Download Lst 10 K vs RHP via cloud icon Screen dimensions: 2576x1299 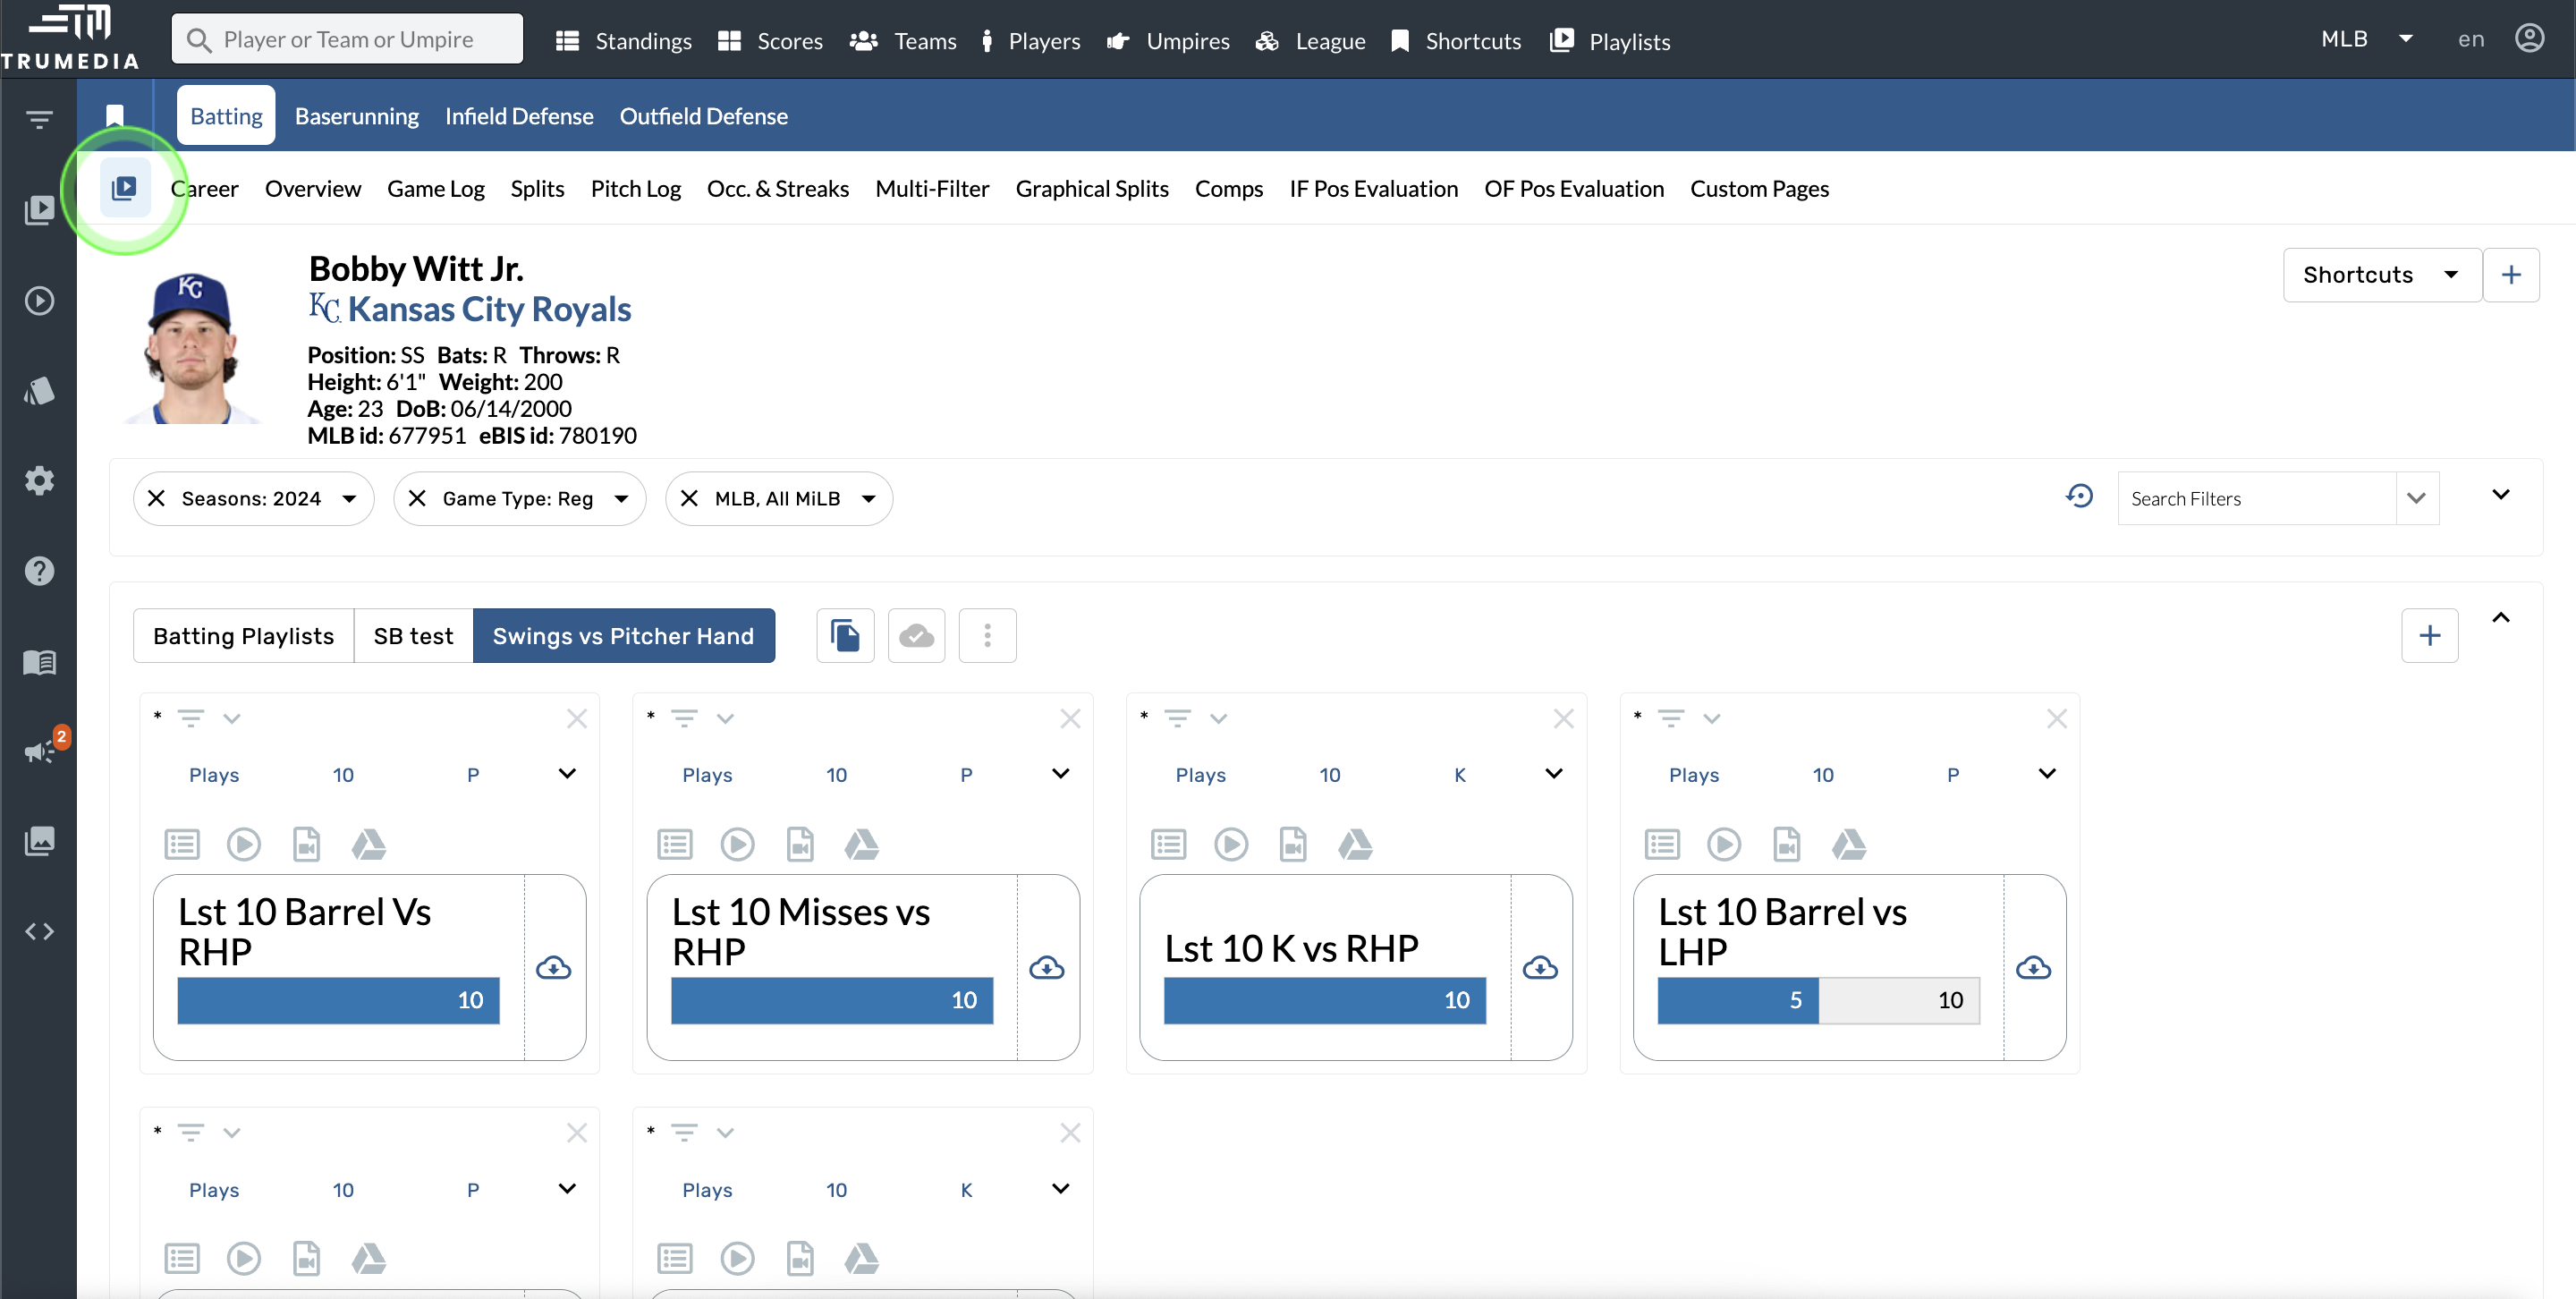(1540, 968)
